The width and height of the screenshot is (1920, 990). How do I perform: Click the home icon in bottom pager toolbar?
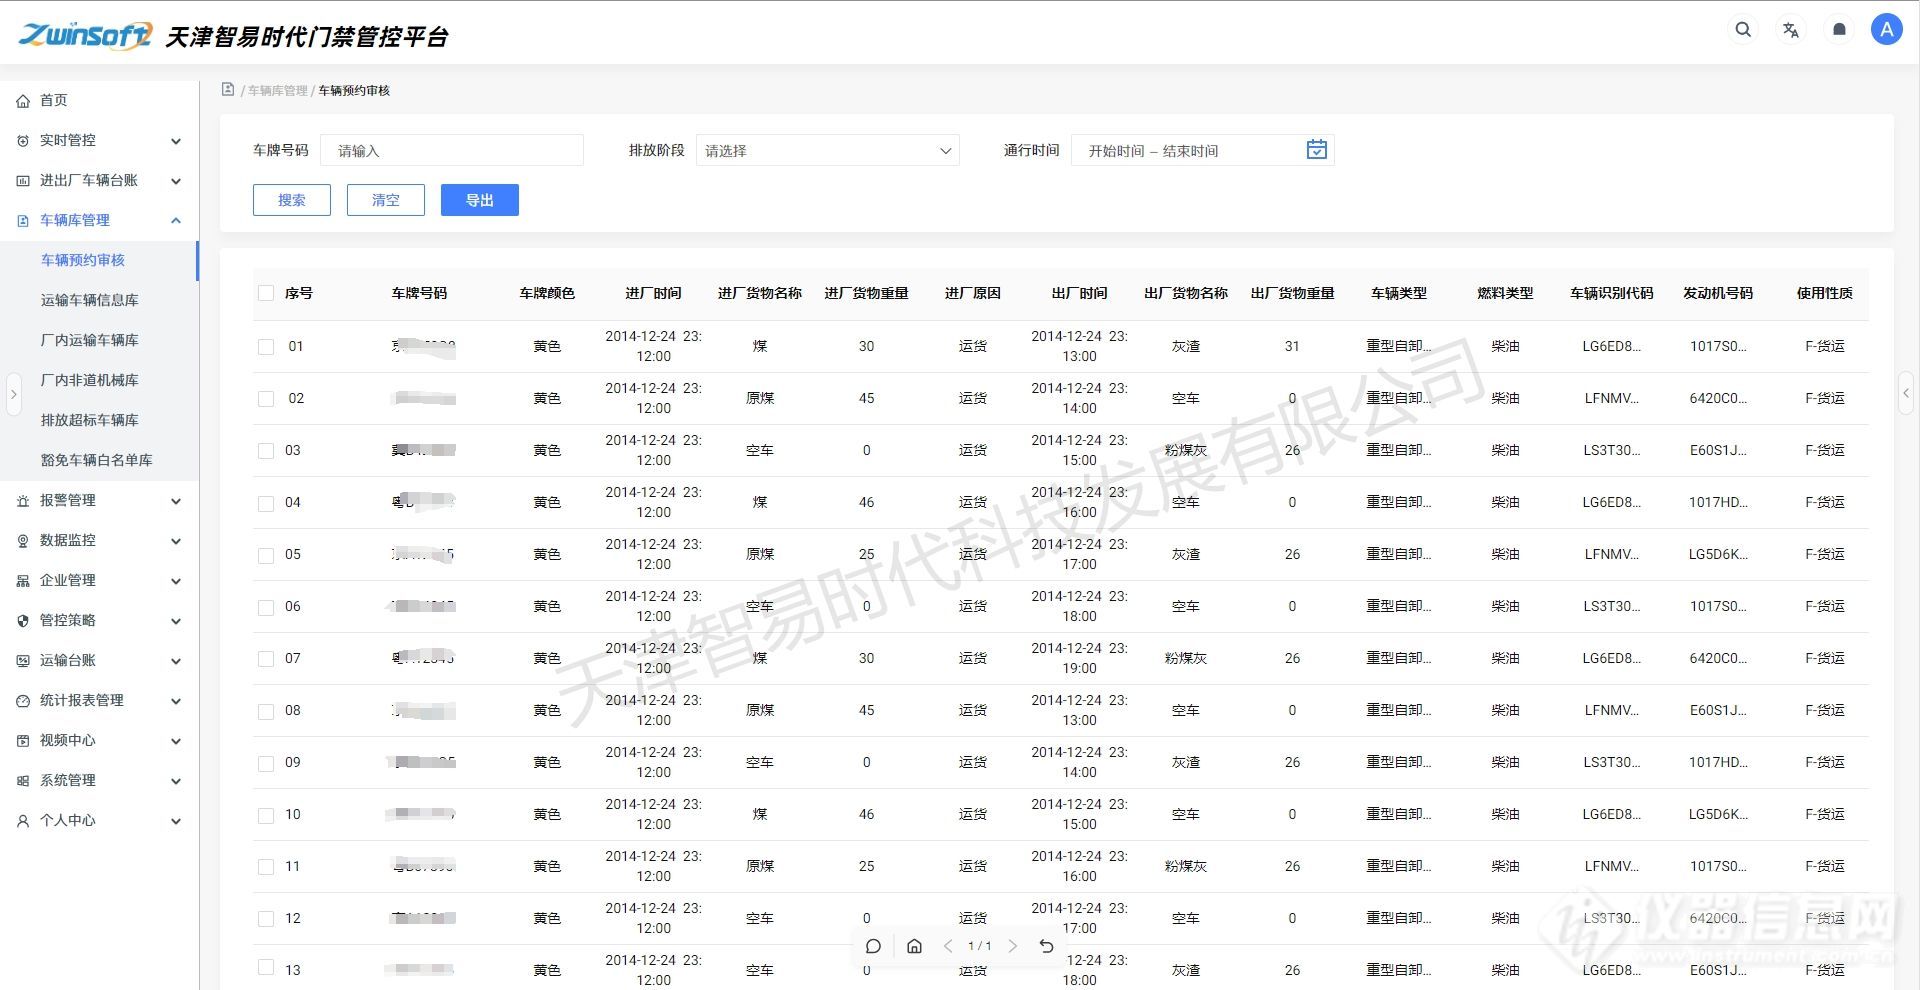914,946
